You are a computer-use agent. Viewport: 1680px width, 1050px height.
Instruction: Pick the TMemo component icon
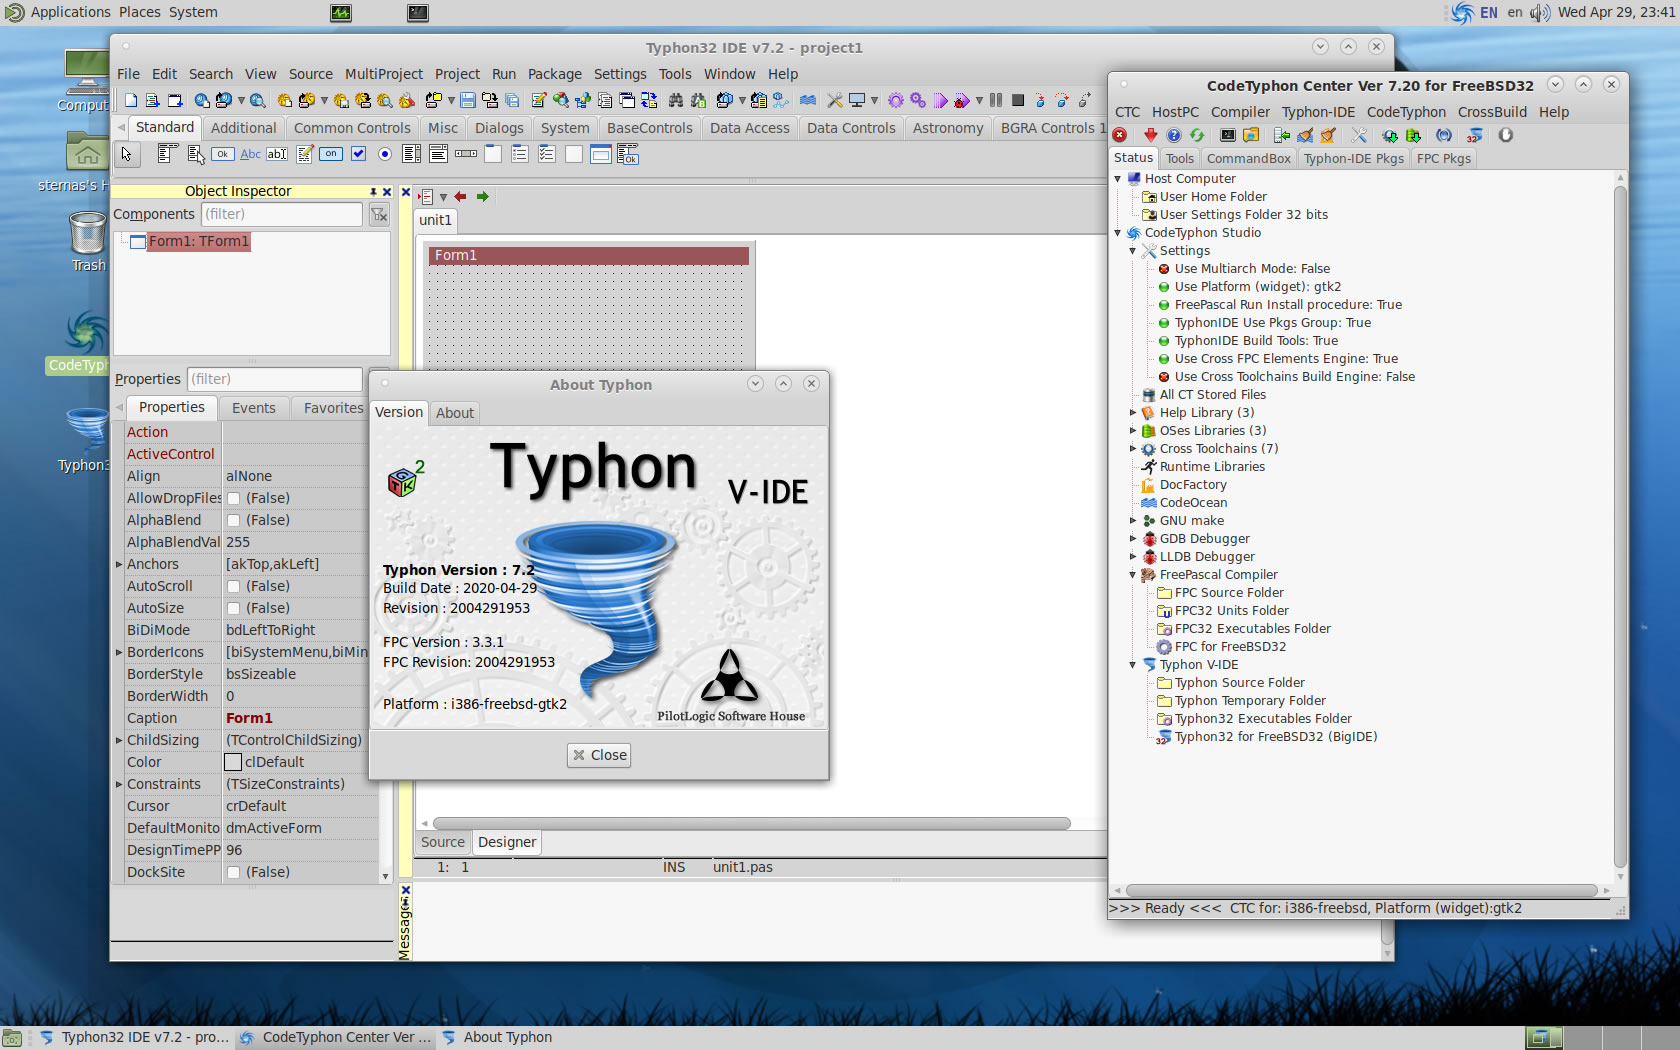[304, 154]
